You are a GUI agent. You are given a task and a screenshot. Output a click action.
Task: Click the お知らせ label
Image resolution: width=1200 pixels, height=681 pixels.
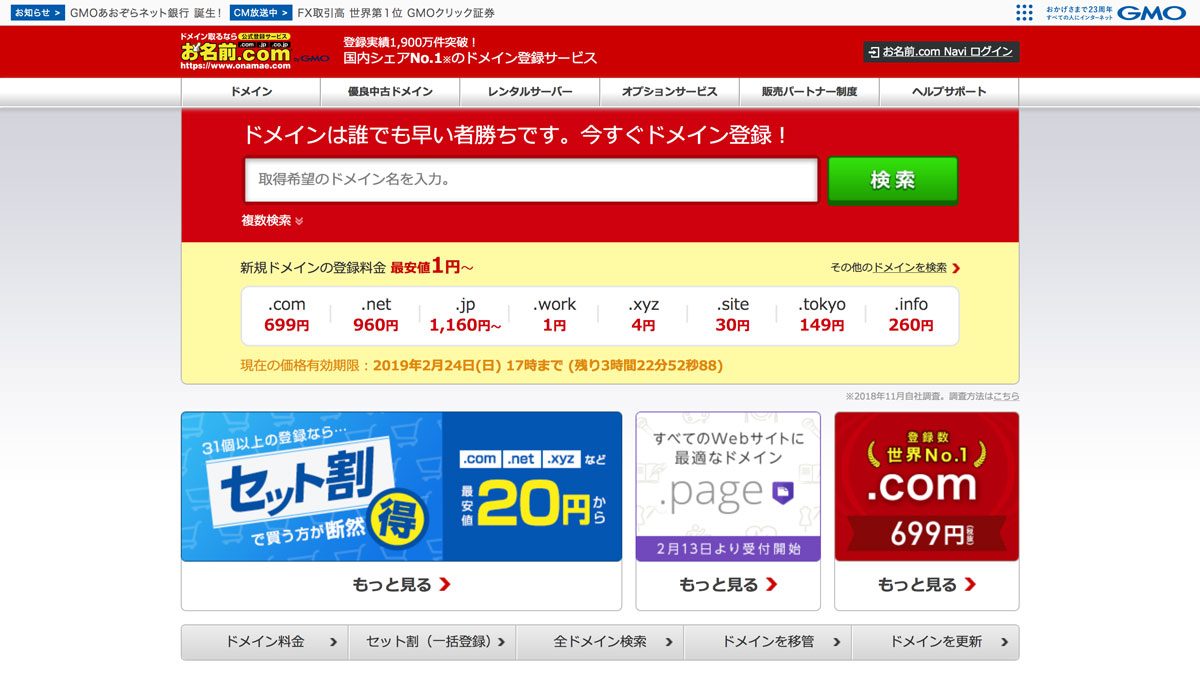[x=39, y=13]
